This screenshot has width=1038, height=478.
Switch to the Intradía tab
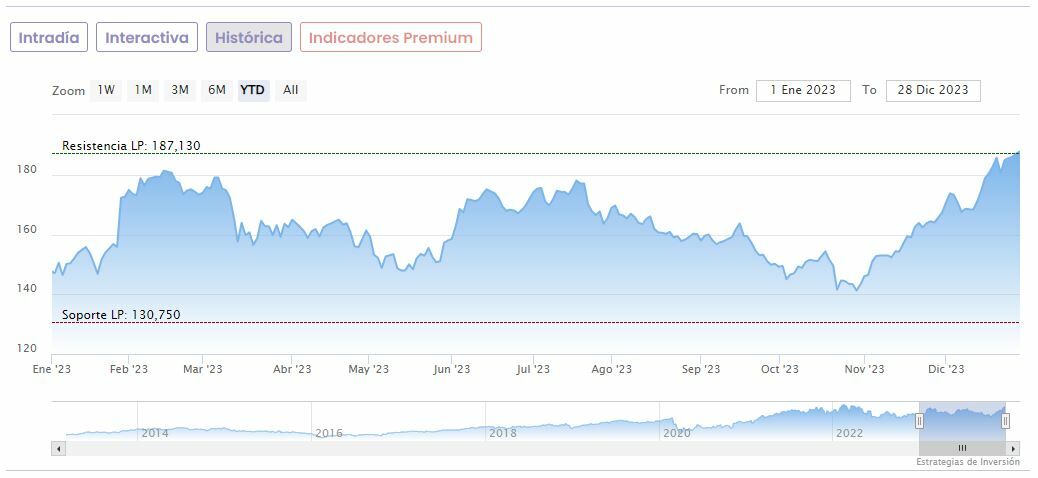pos(49,38)
